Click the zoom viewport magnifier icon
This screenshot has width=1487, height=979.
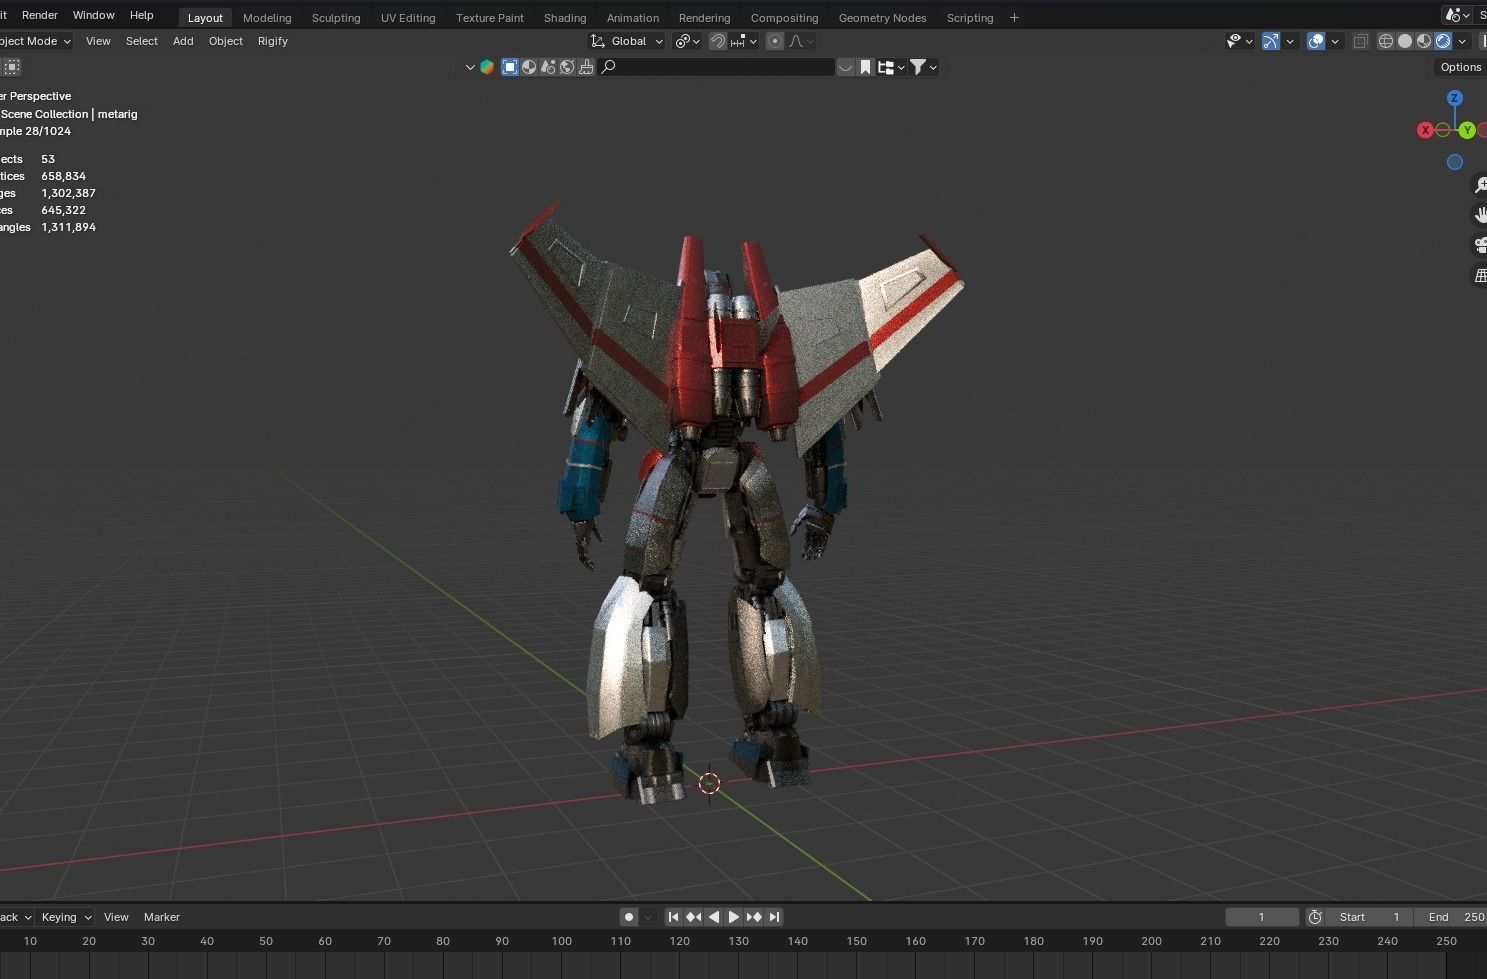point(1480,185)
